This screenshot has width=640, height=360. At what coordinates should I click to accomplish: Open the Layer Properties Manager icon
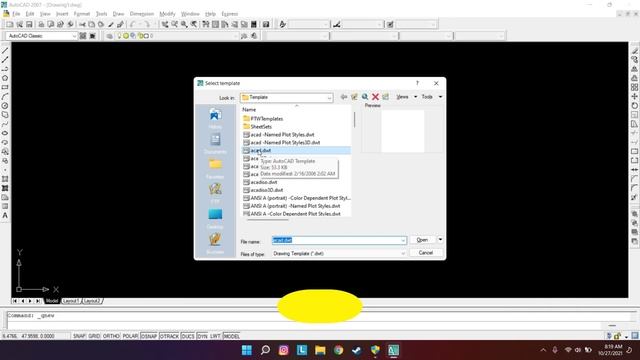coord(109,36)
